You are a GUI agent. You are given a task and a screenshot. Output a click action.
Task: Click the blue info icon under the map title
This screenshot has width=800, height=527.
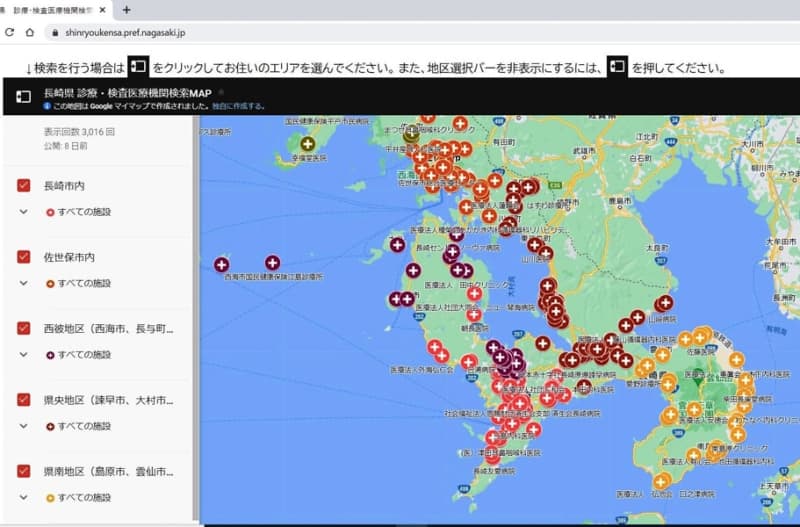(x=47, y=105)
